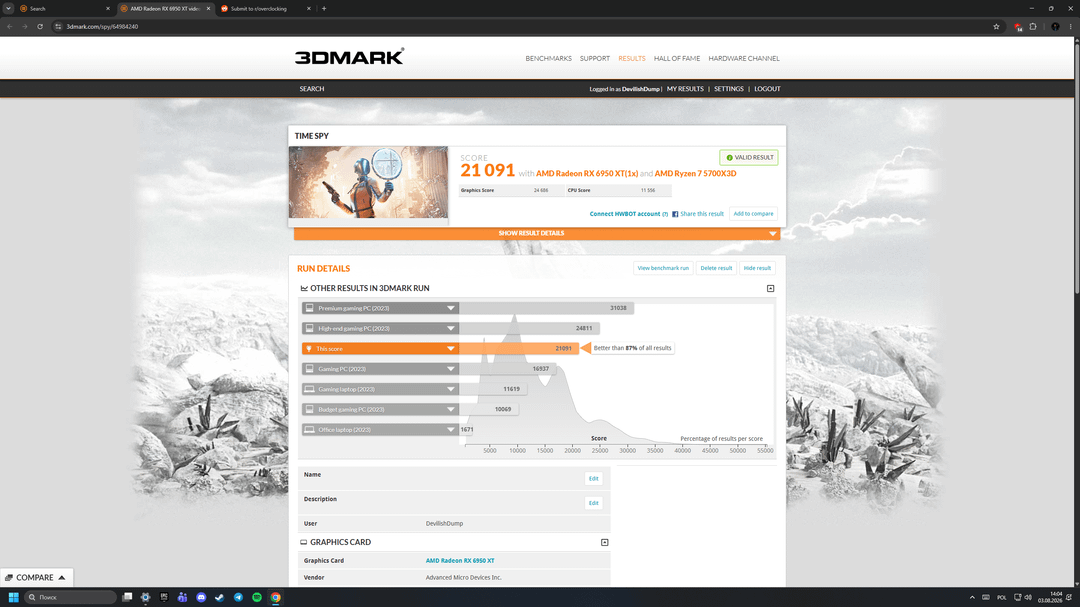This screenshot has height=607, width=1080.
Task: Click the red extension icon with badge
Action: click(x=1017, y=27)
